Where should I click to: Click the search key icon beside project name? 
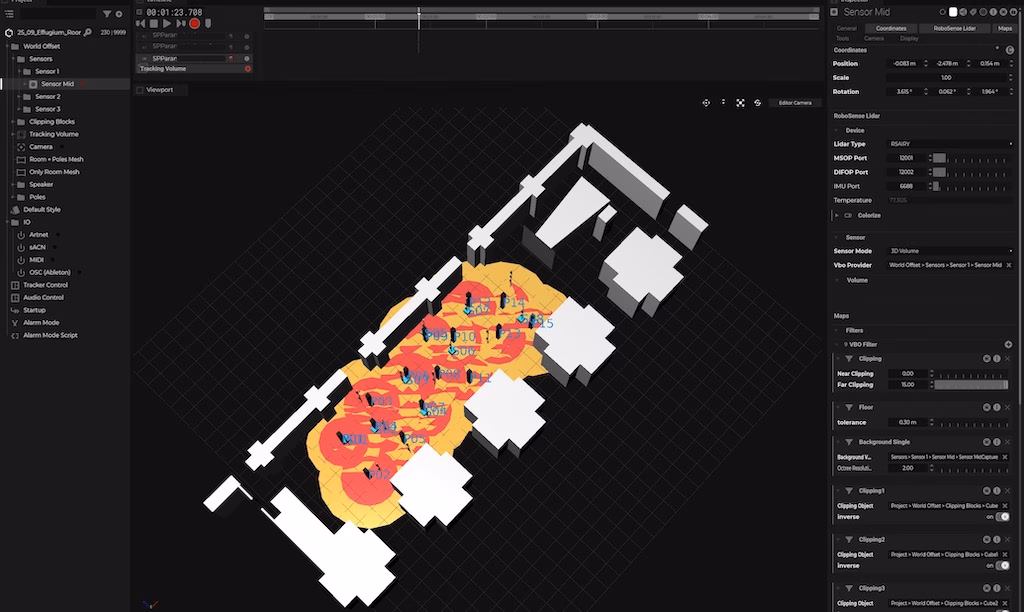coord(88,32)
